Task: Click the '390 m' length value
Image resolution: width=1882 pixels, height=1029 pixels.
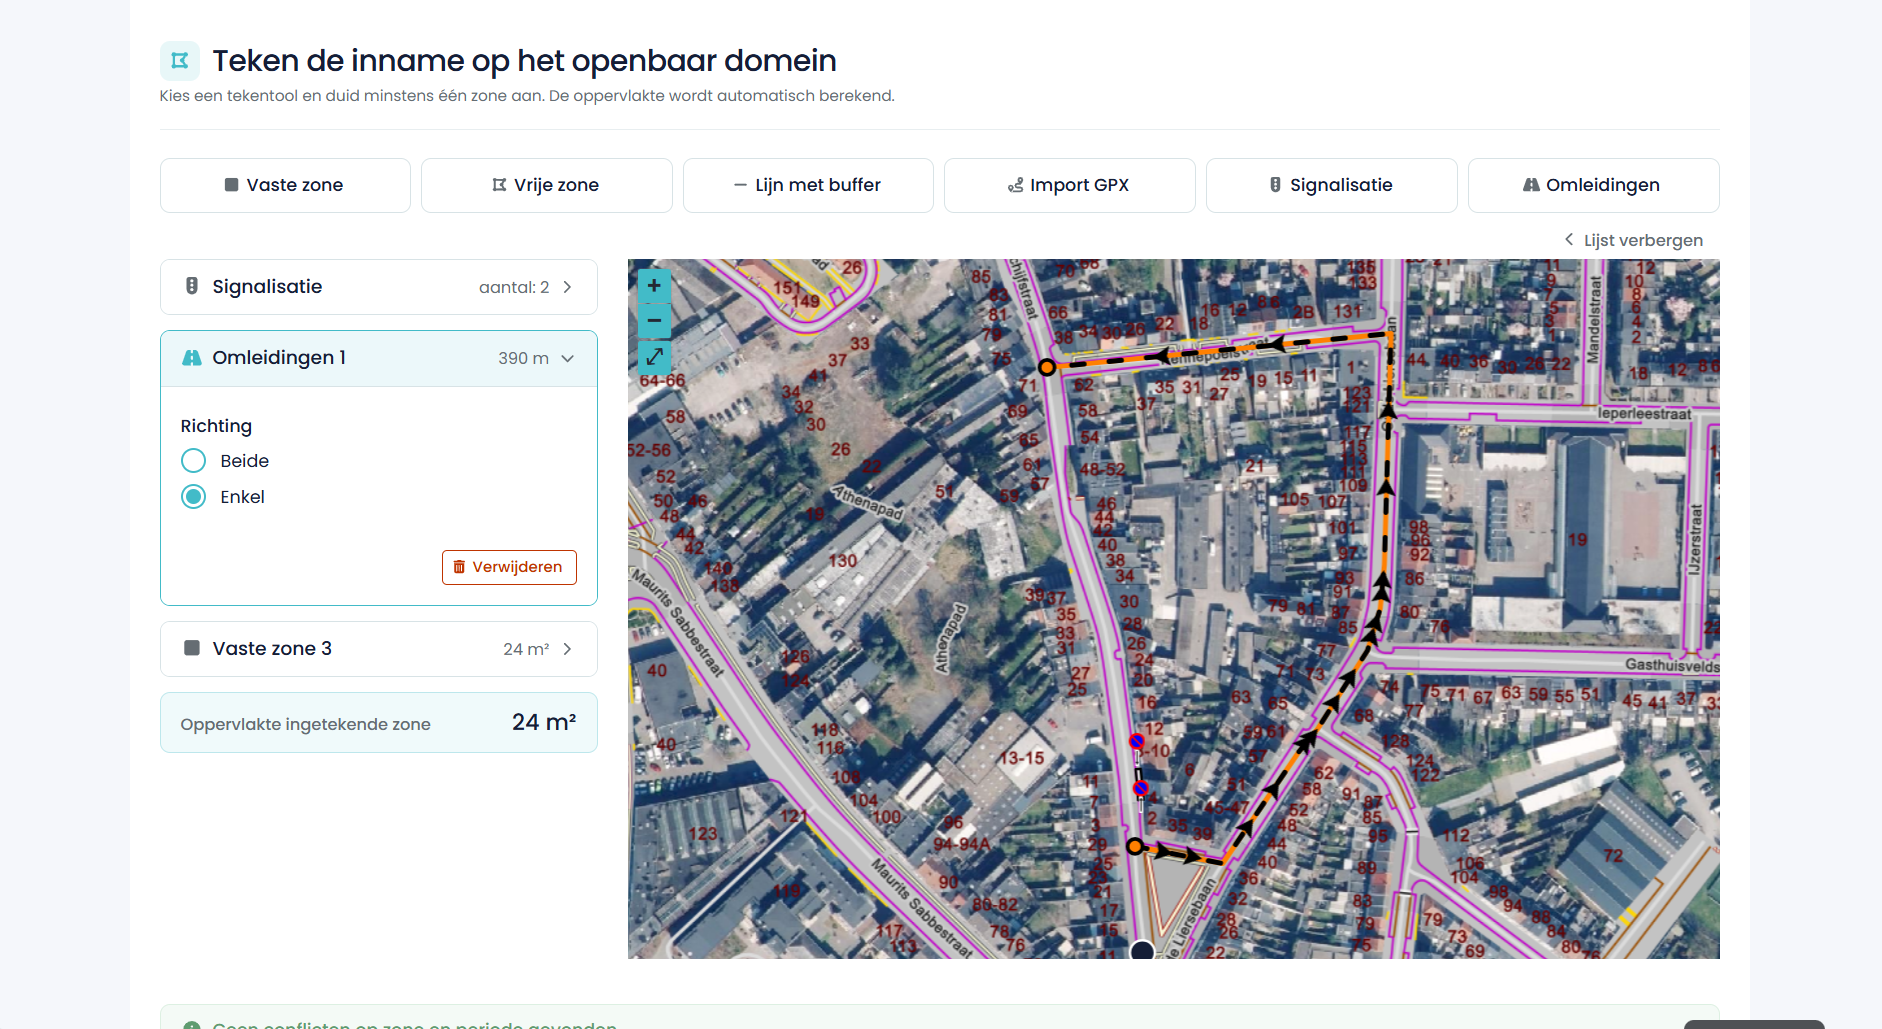Action: pyautogui.click(x=523, y=358)
